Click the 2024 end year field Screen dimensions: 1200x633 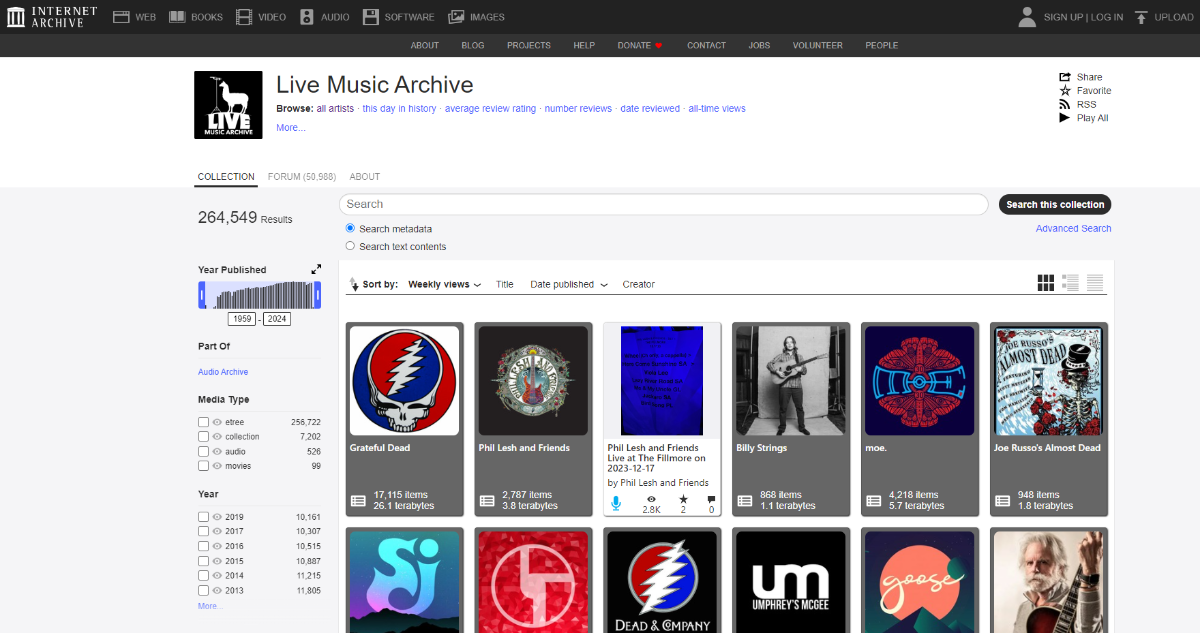click(x=277, y=319)
